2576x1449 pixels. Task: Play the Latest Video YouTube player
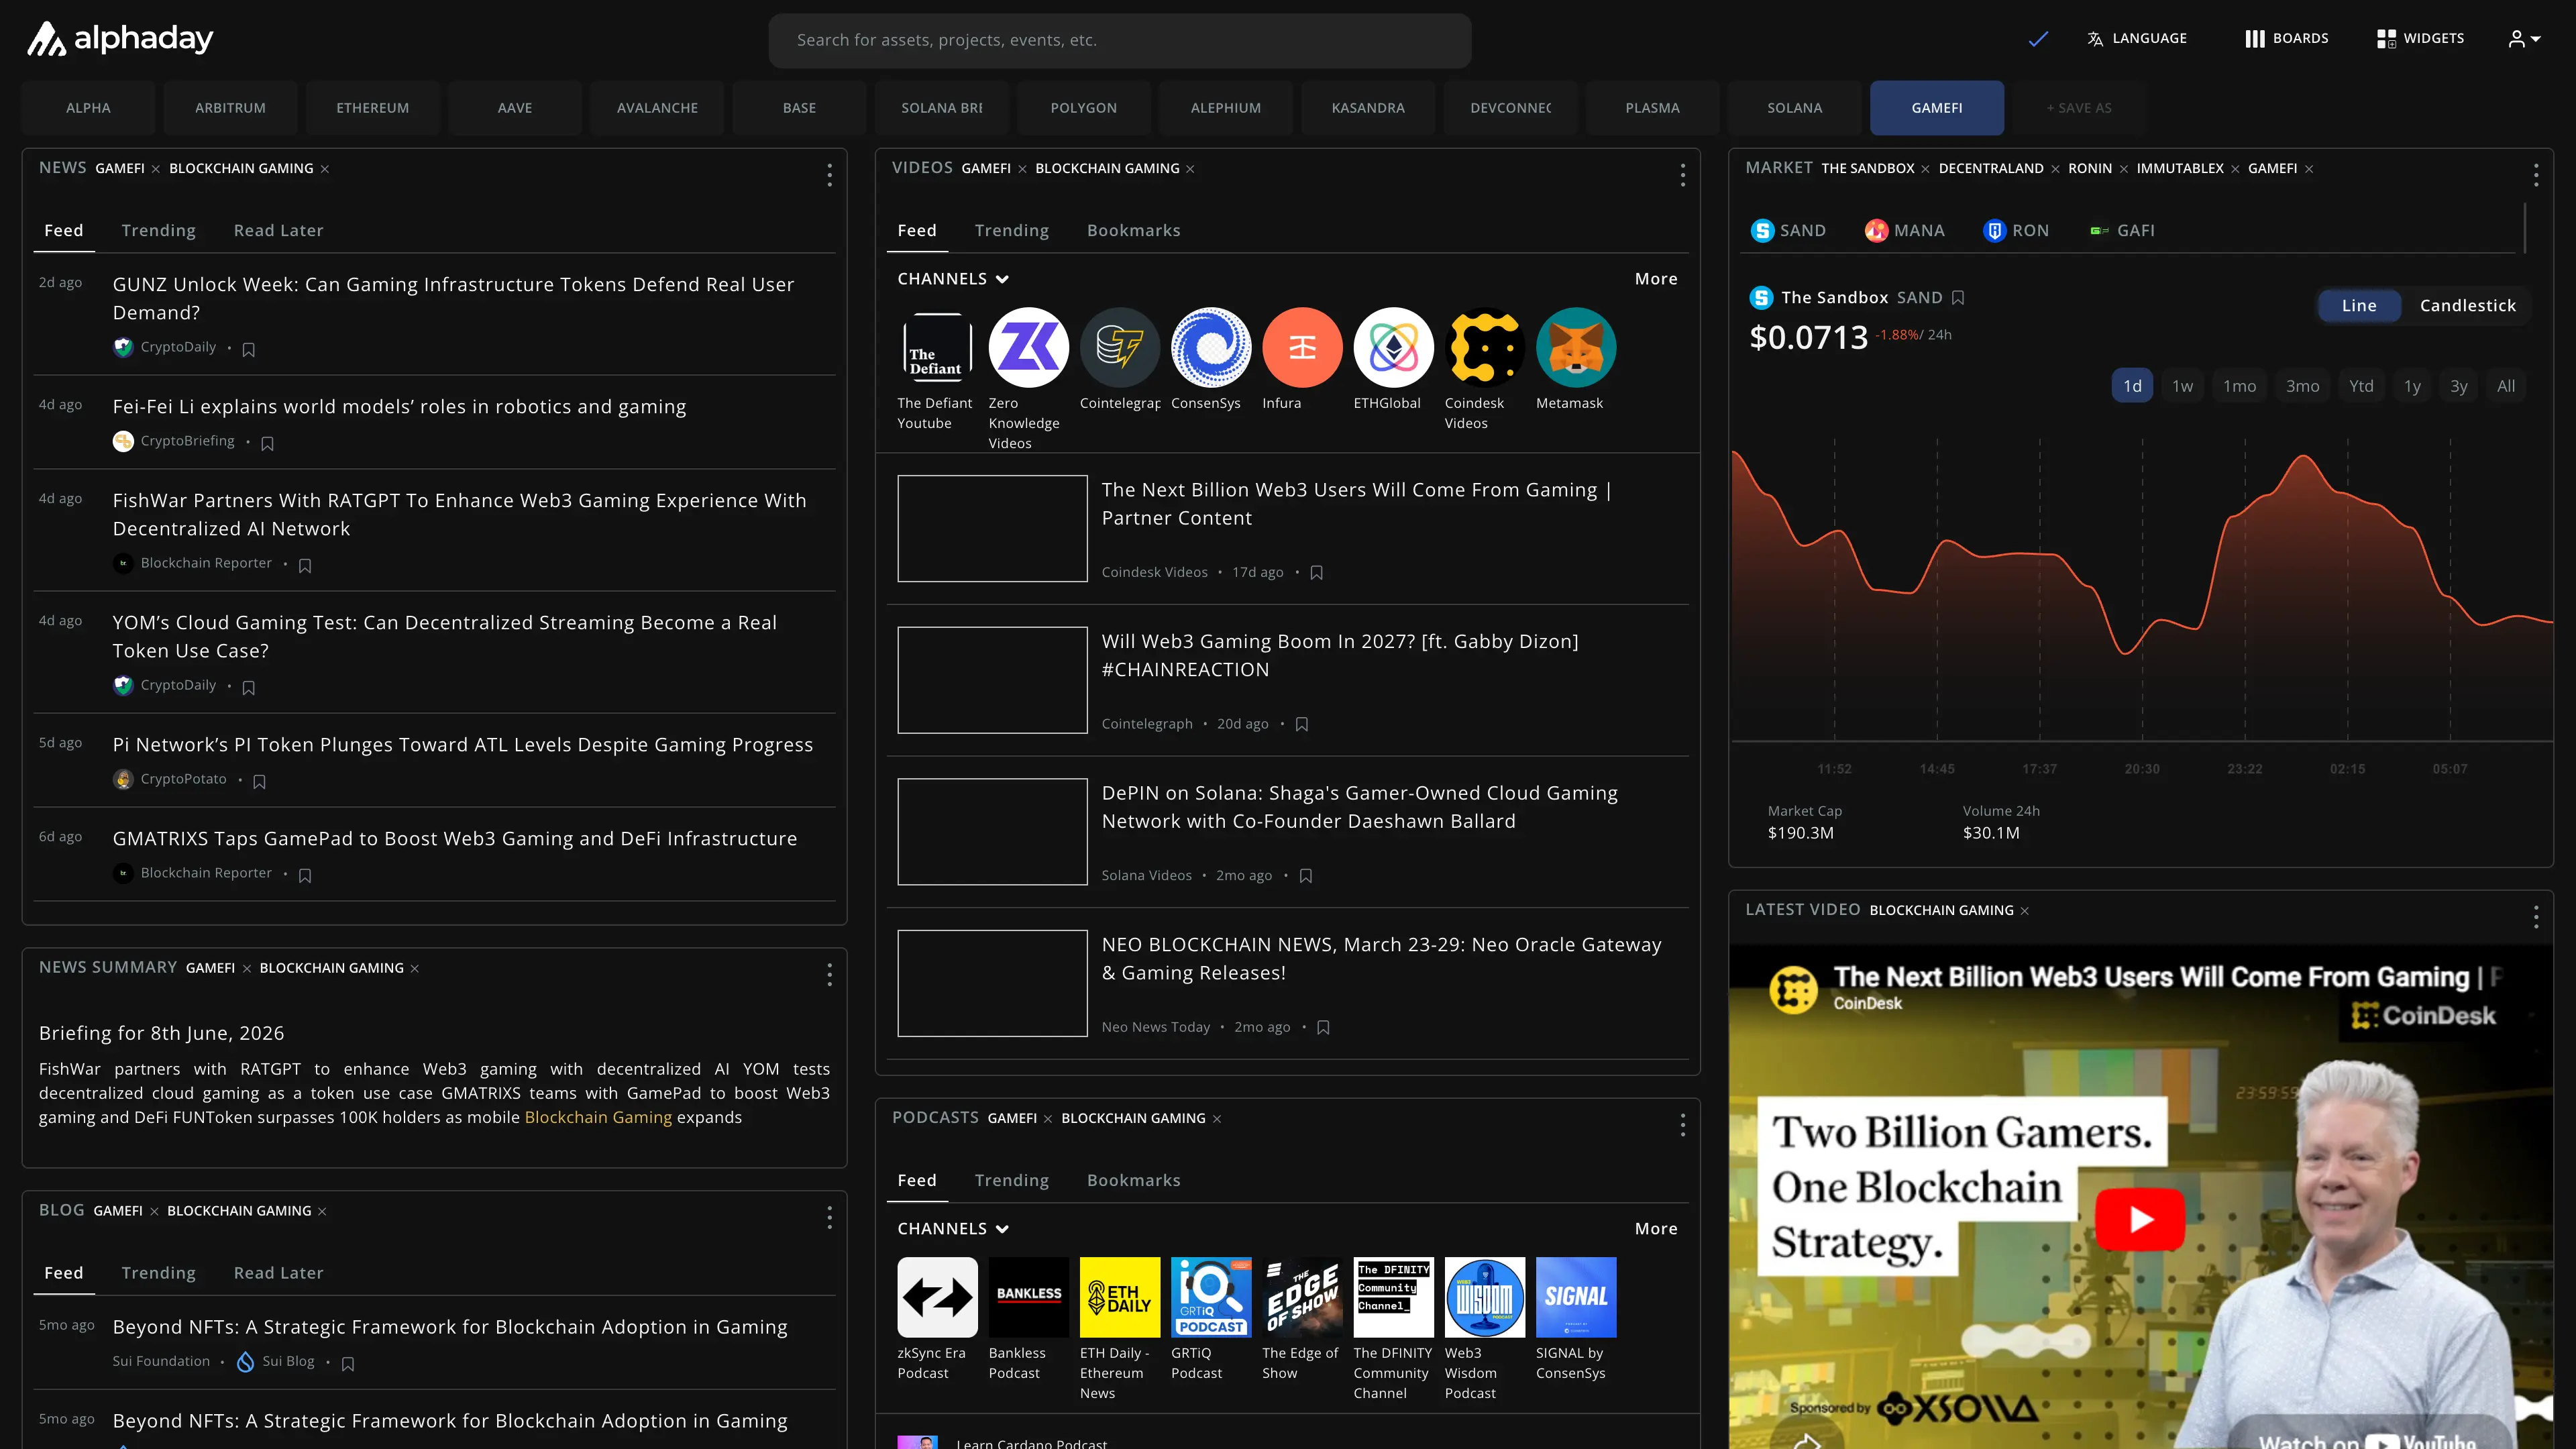pyautogui.click(x=2140, y=1219)
